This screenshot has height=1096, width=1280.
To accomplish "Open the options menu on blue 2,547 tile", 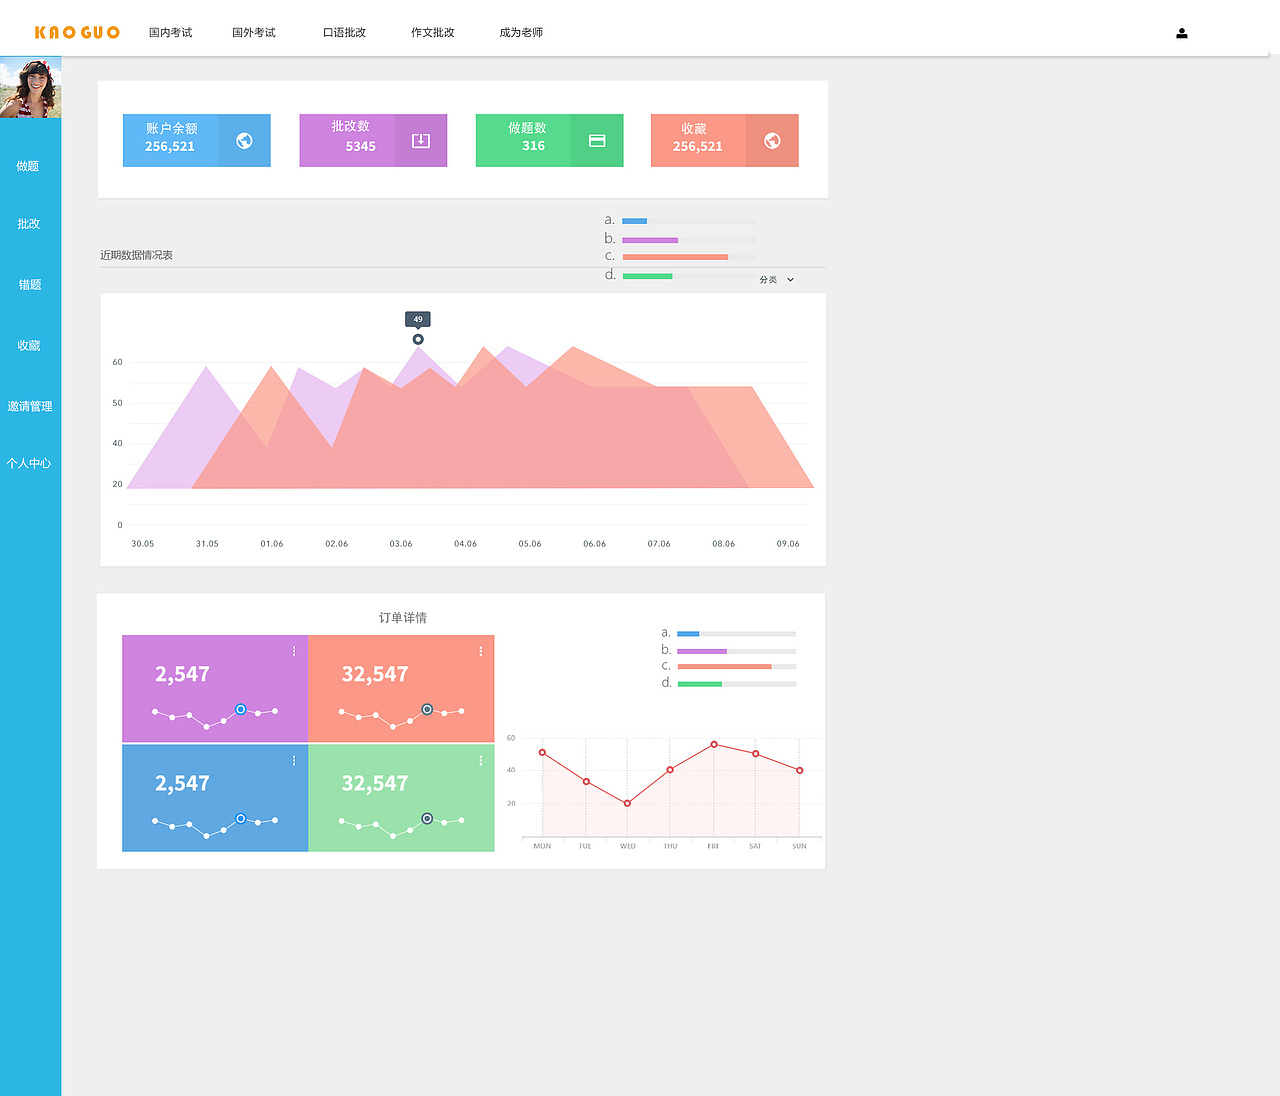I will pos(294,761).
